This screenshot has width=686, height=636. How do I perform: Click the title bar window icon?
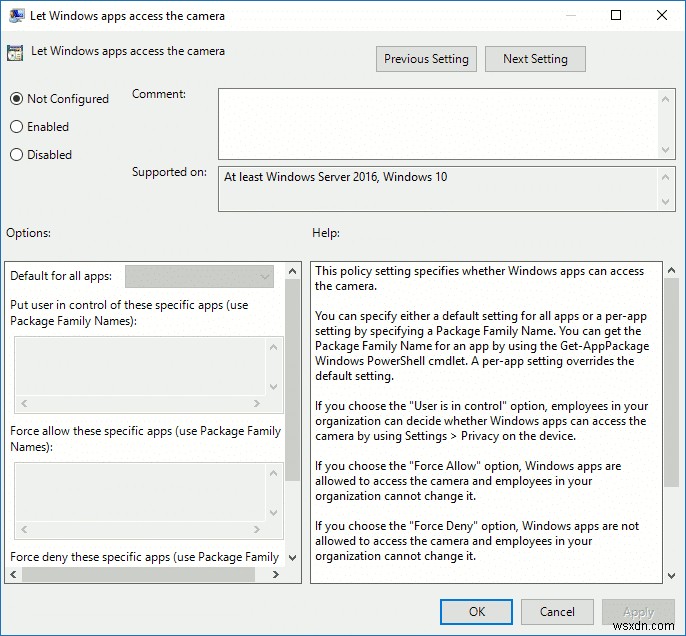click(x=16, y=16)
